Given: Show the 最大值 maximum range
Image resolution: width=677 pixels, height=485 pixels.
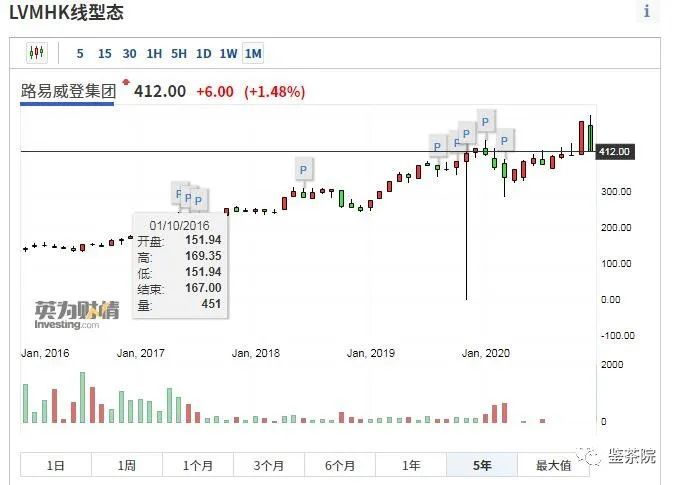Looking at the screenshot, I should click(x=553, y=465).
